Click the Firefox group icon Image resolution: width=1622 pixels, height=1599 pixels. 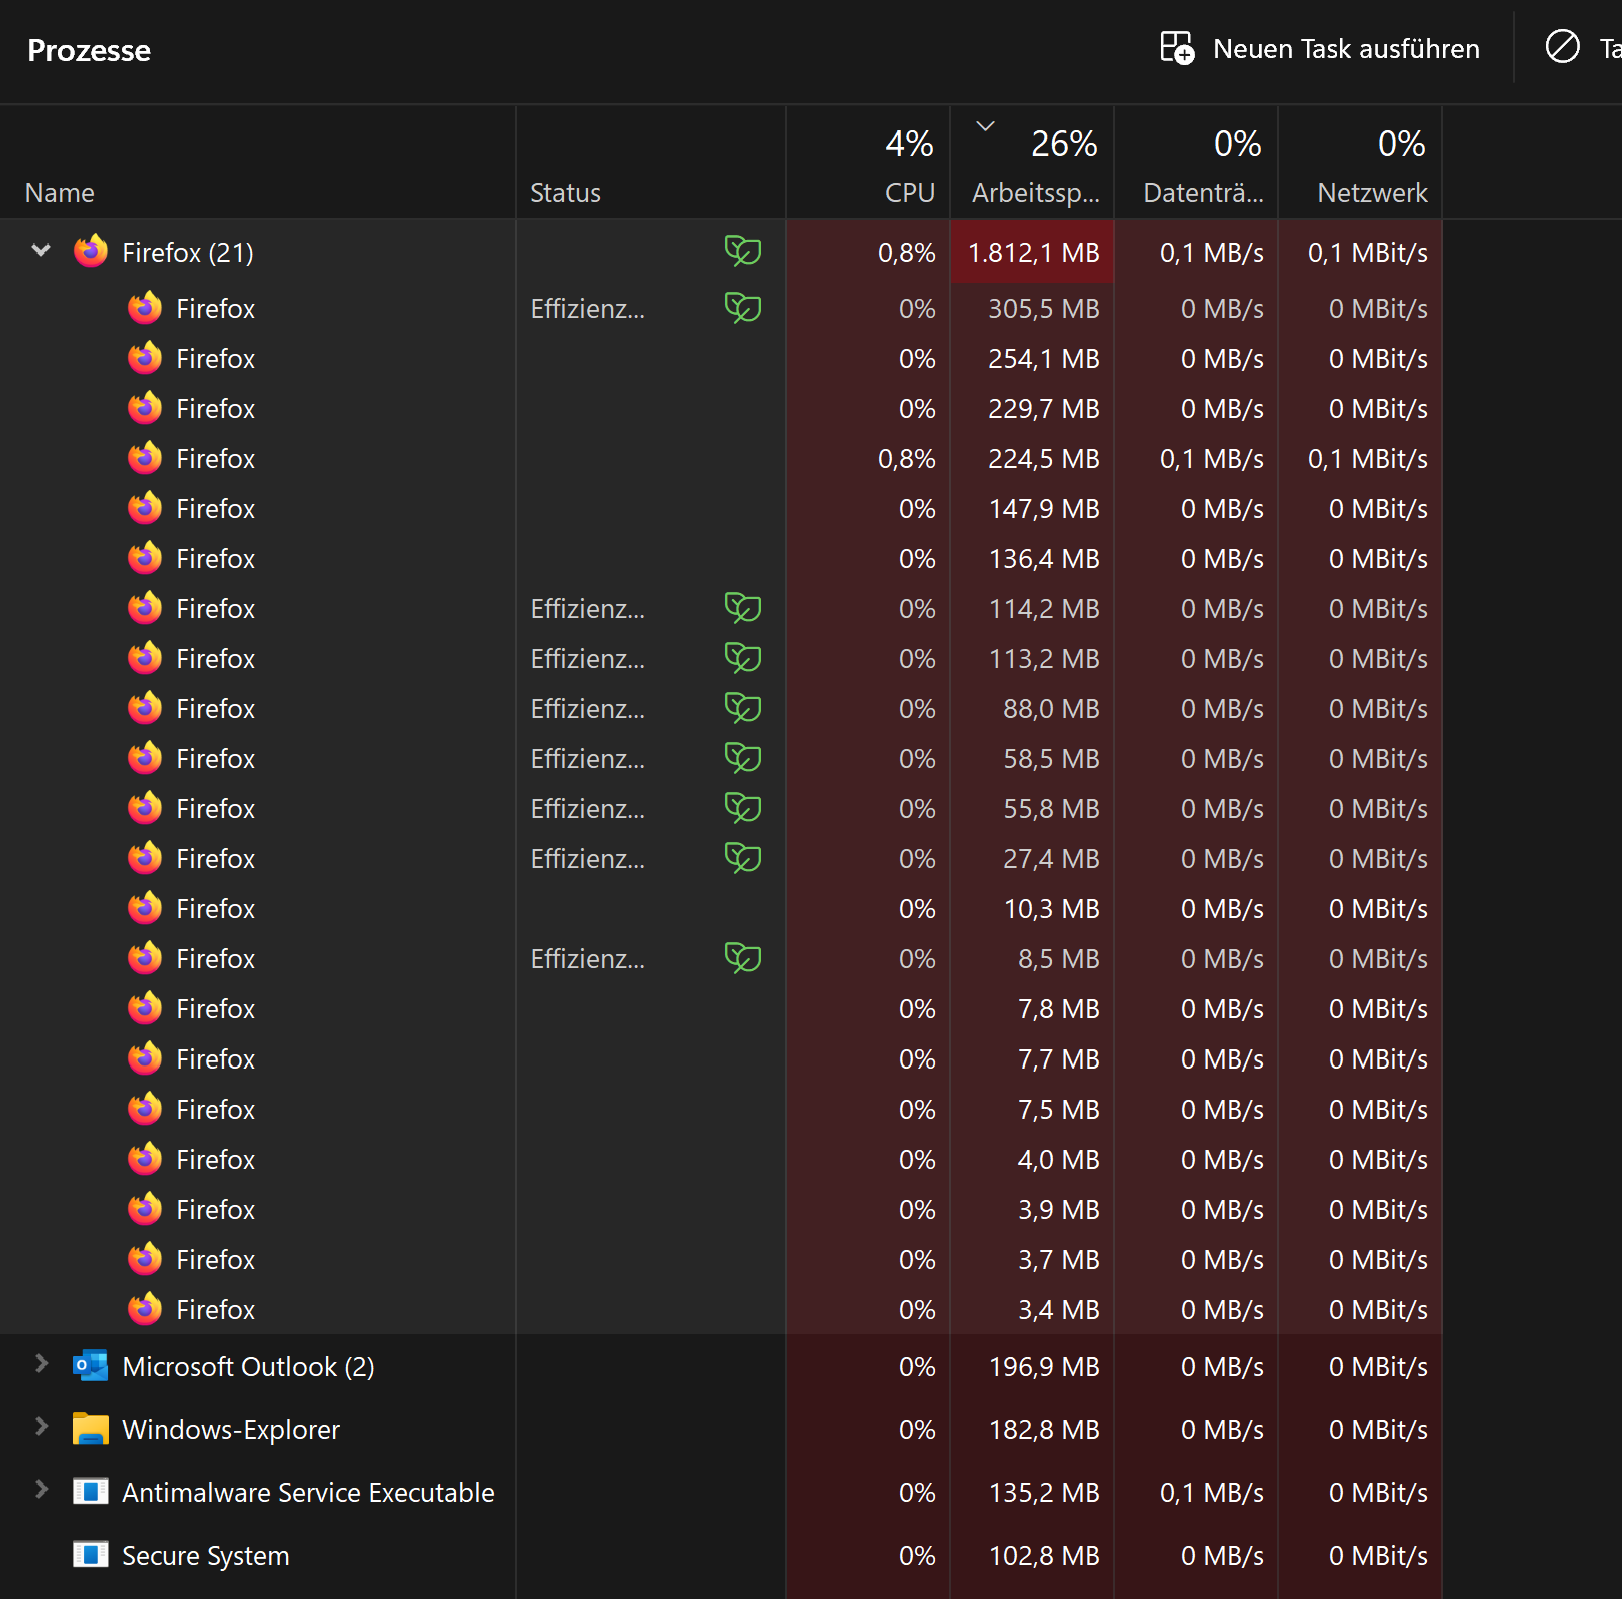click(x=91, y=251)
